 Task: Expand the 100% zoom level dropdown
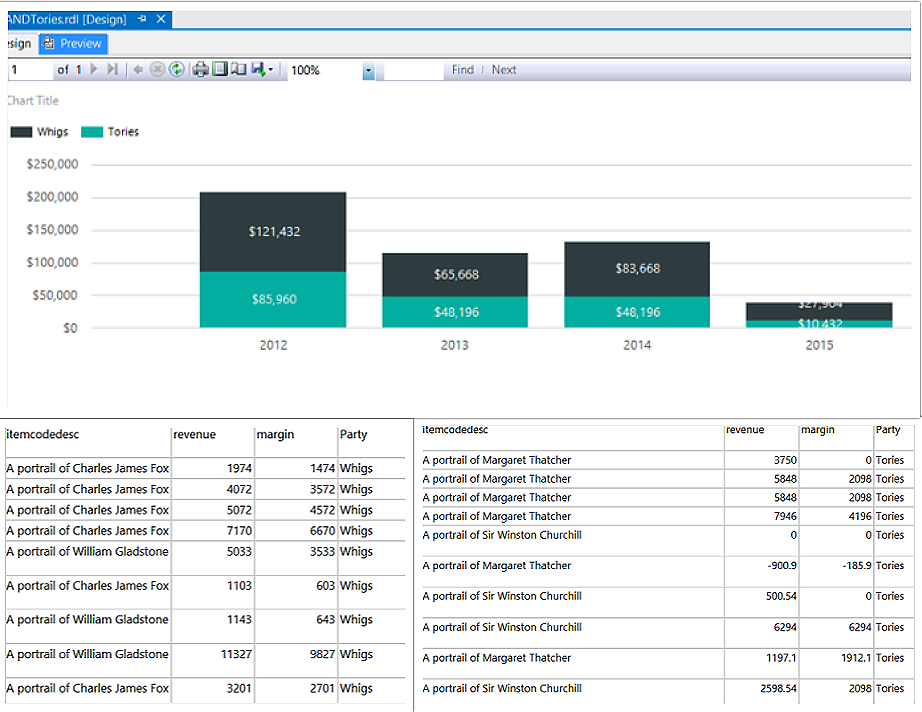tap(368, 71)
